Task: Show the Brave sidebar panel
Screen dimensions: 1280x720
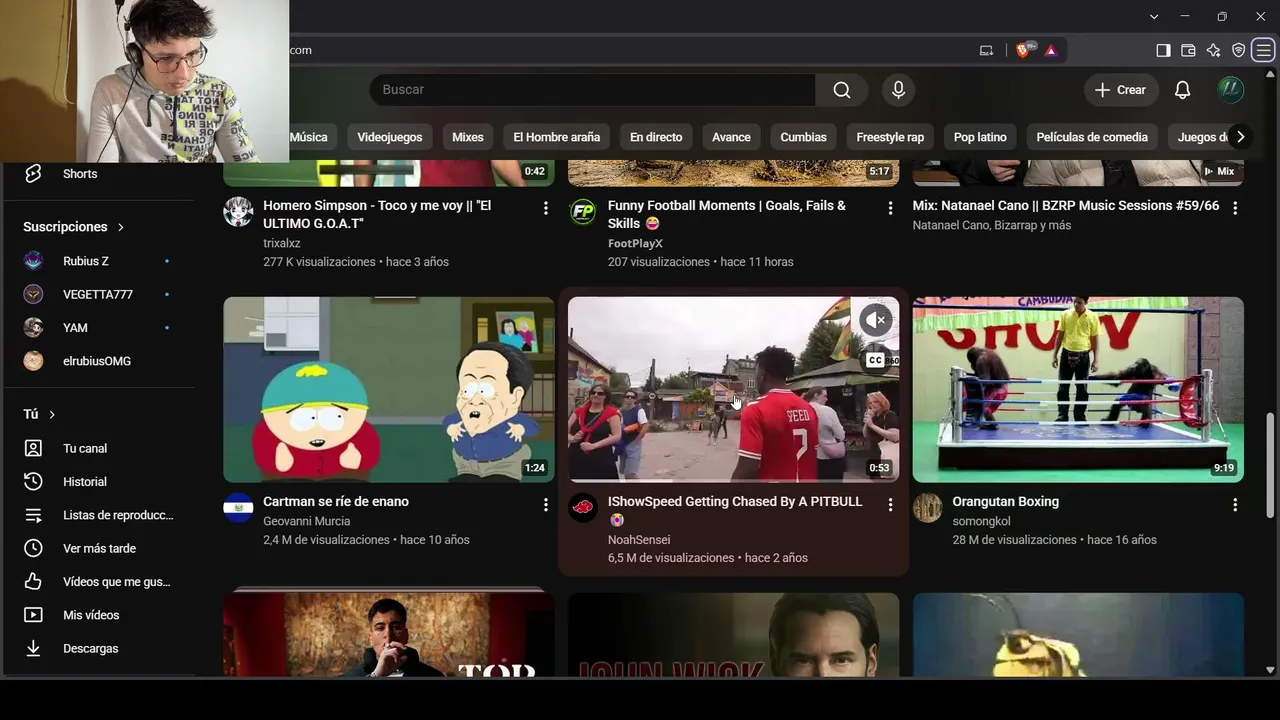Action: (1163, 50)
